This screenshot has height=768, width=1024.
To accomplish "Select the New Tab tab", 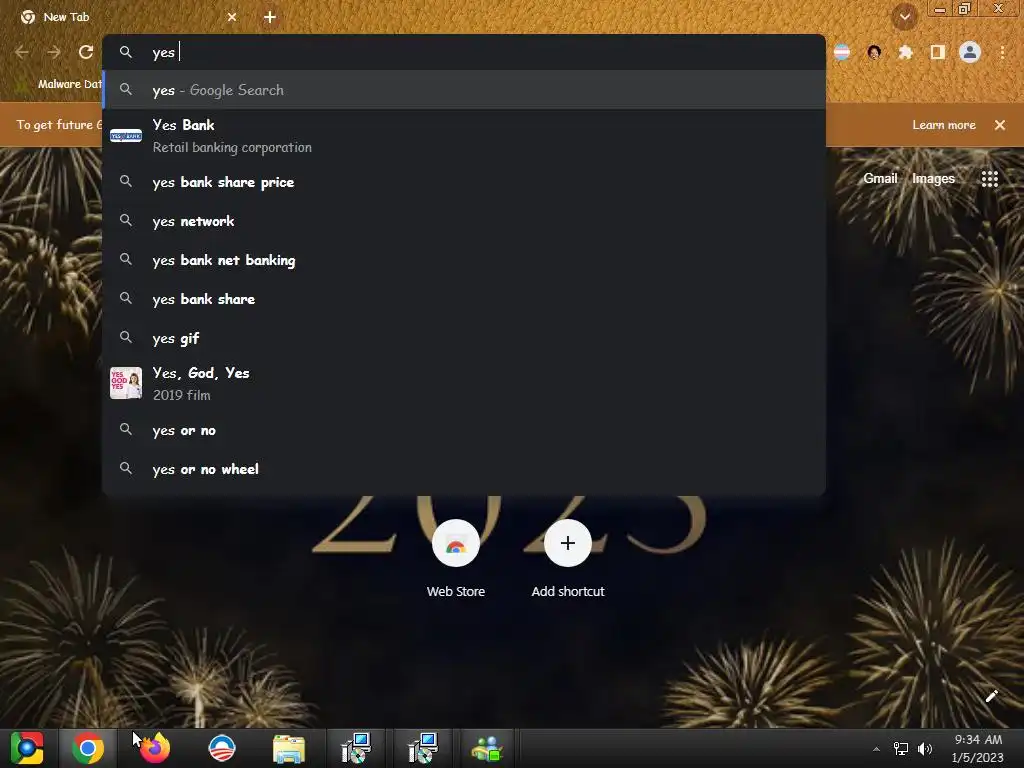I will [x=127, y=17].
